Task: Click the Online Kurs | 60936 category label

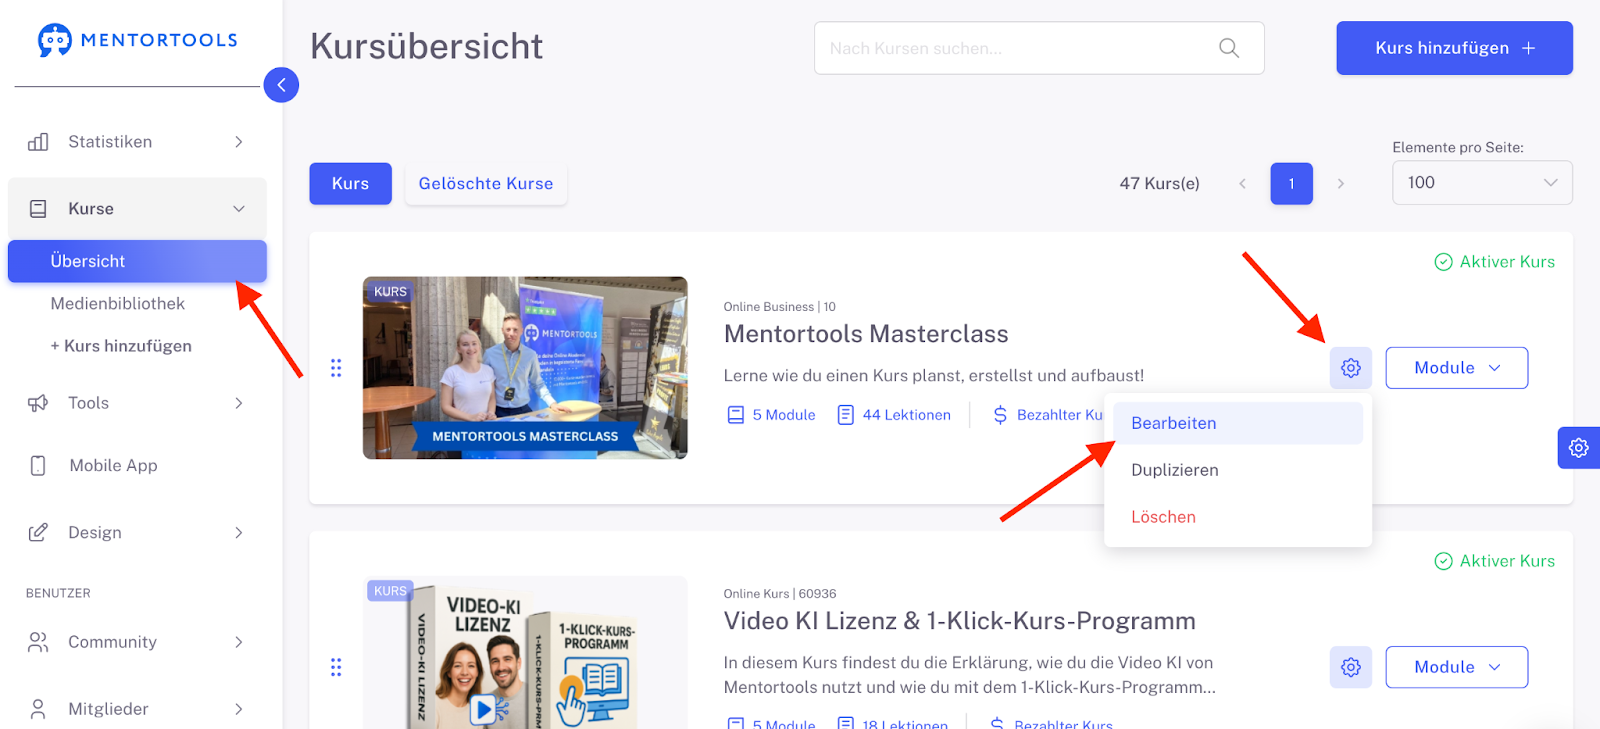Action: coord(780,594)
